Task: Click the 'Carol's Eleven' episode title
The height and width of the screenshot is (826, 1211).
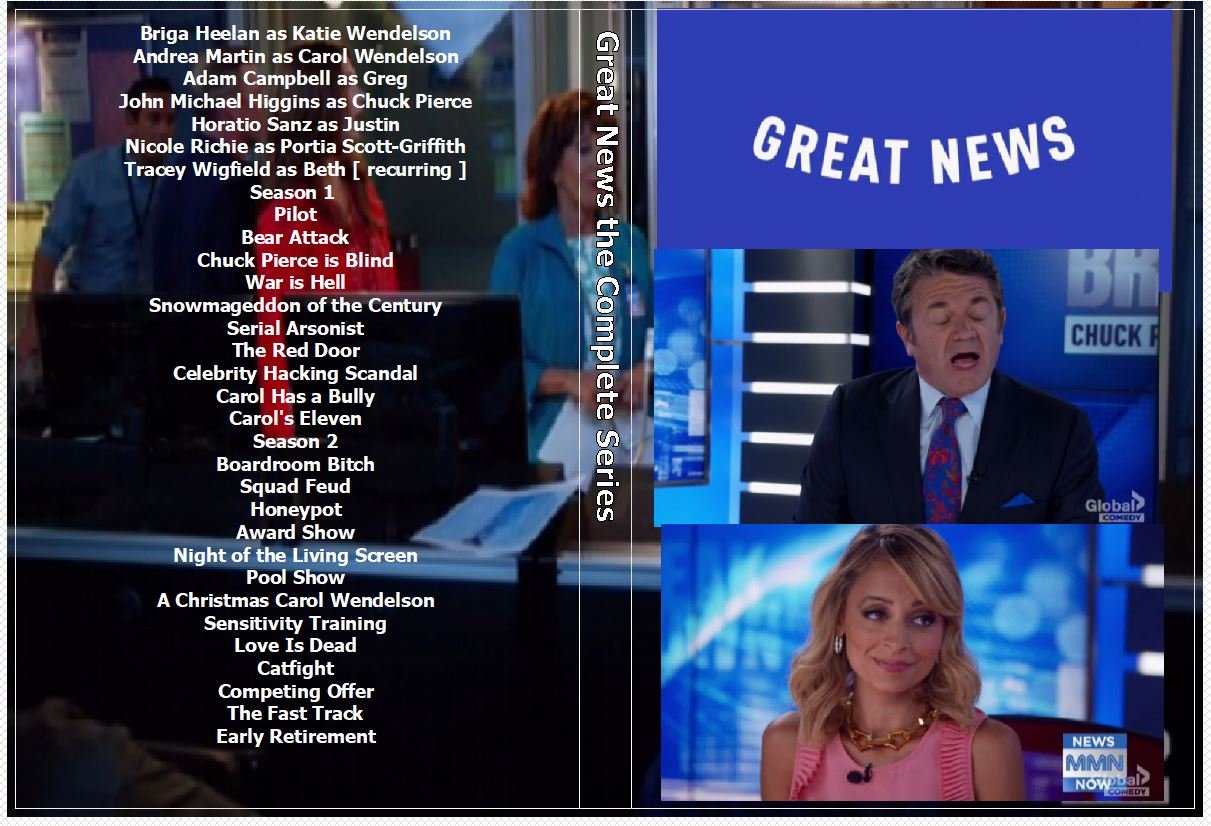Action: pos(295,419)
